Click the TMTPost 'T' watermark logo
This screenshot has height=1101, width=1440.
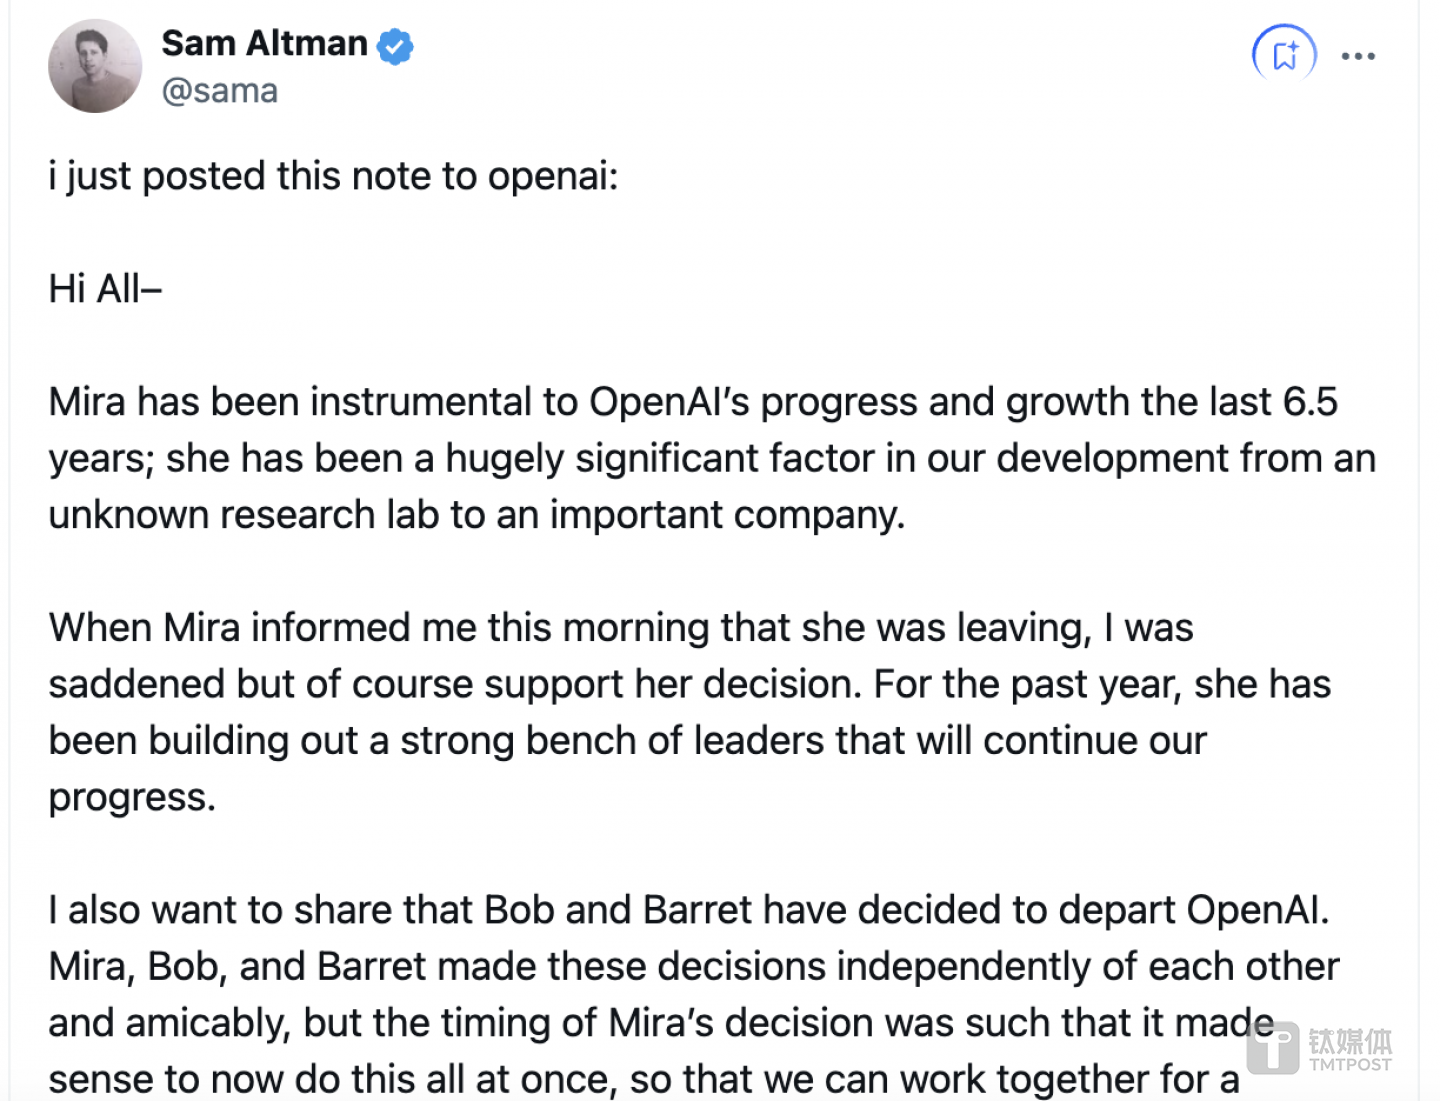tap(1273, 1048)
